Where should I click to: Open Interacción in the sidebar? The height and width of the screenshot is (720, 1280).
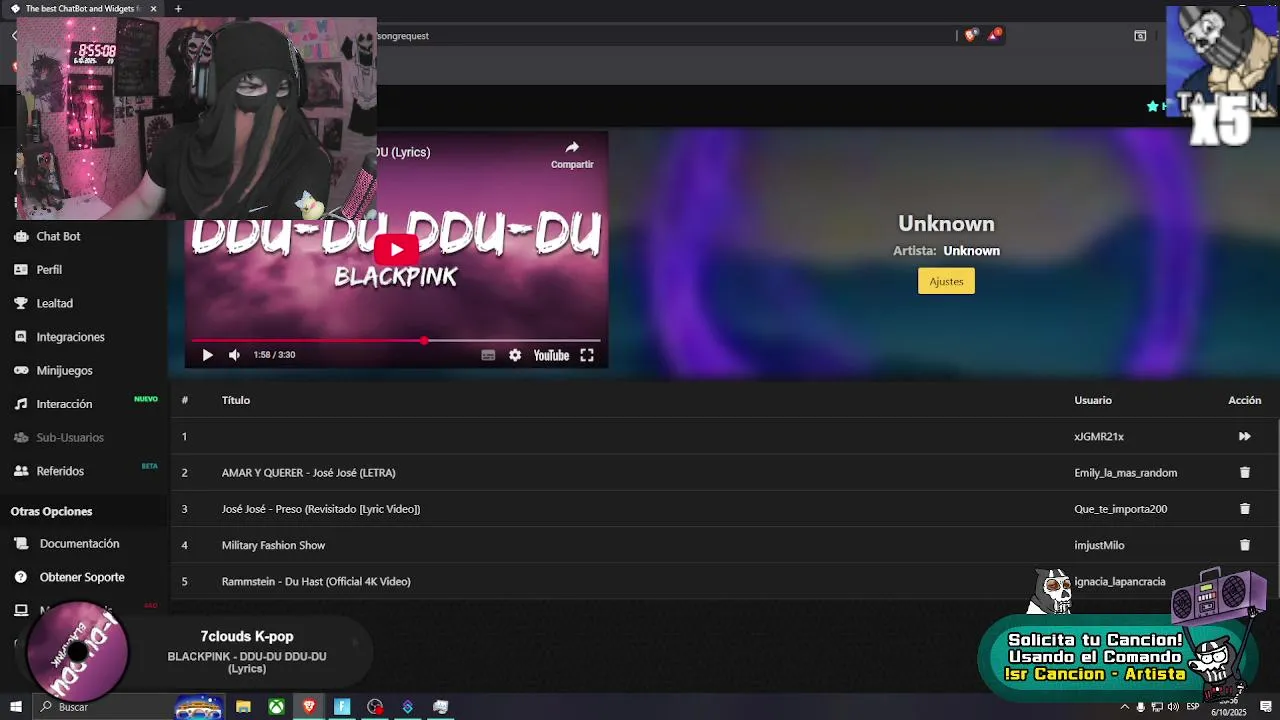[64, 404]
